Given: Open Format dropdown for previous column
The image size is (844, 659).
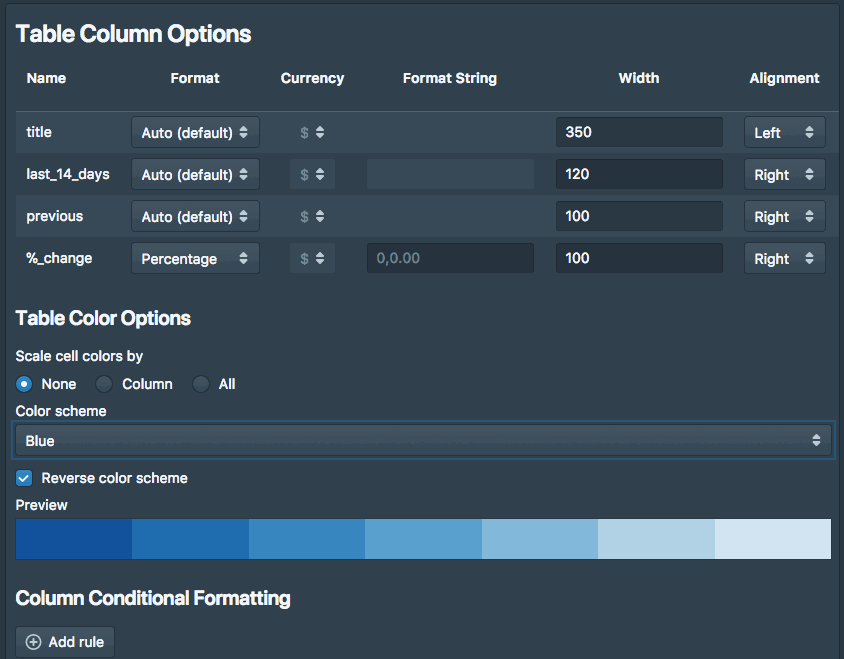Looking at the screenshot, I should pos(195,216).
